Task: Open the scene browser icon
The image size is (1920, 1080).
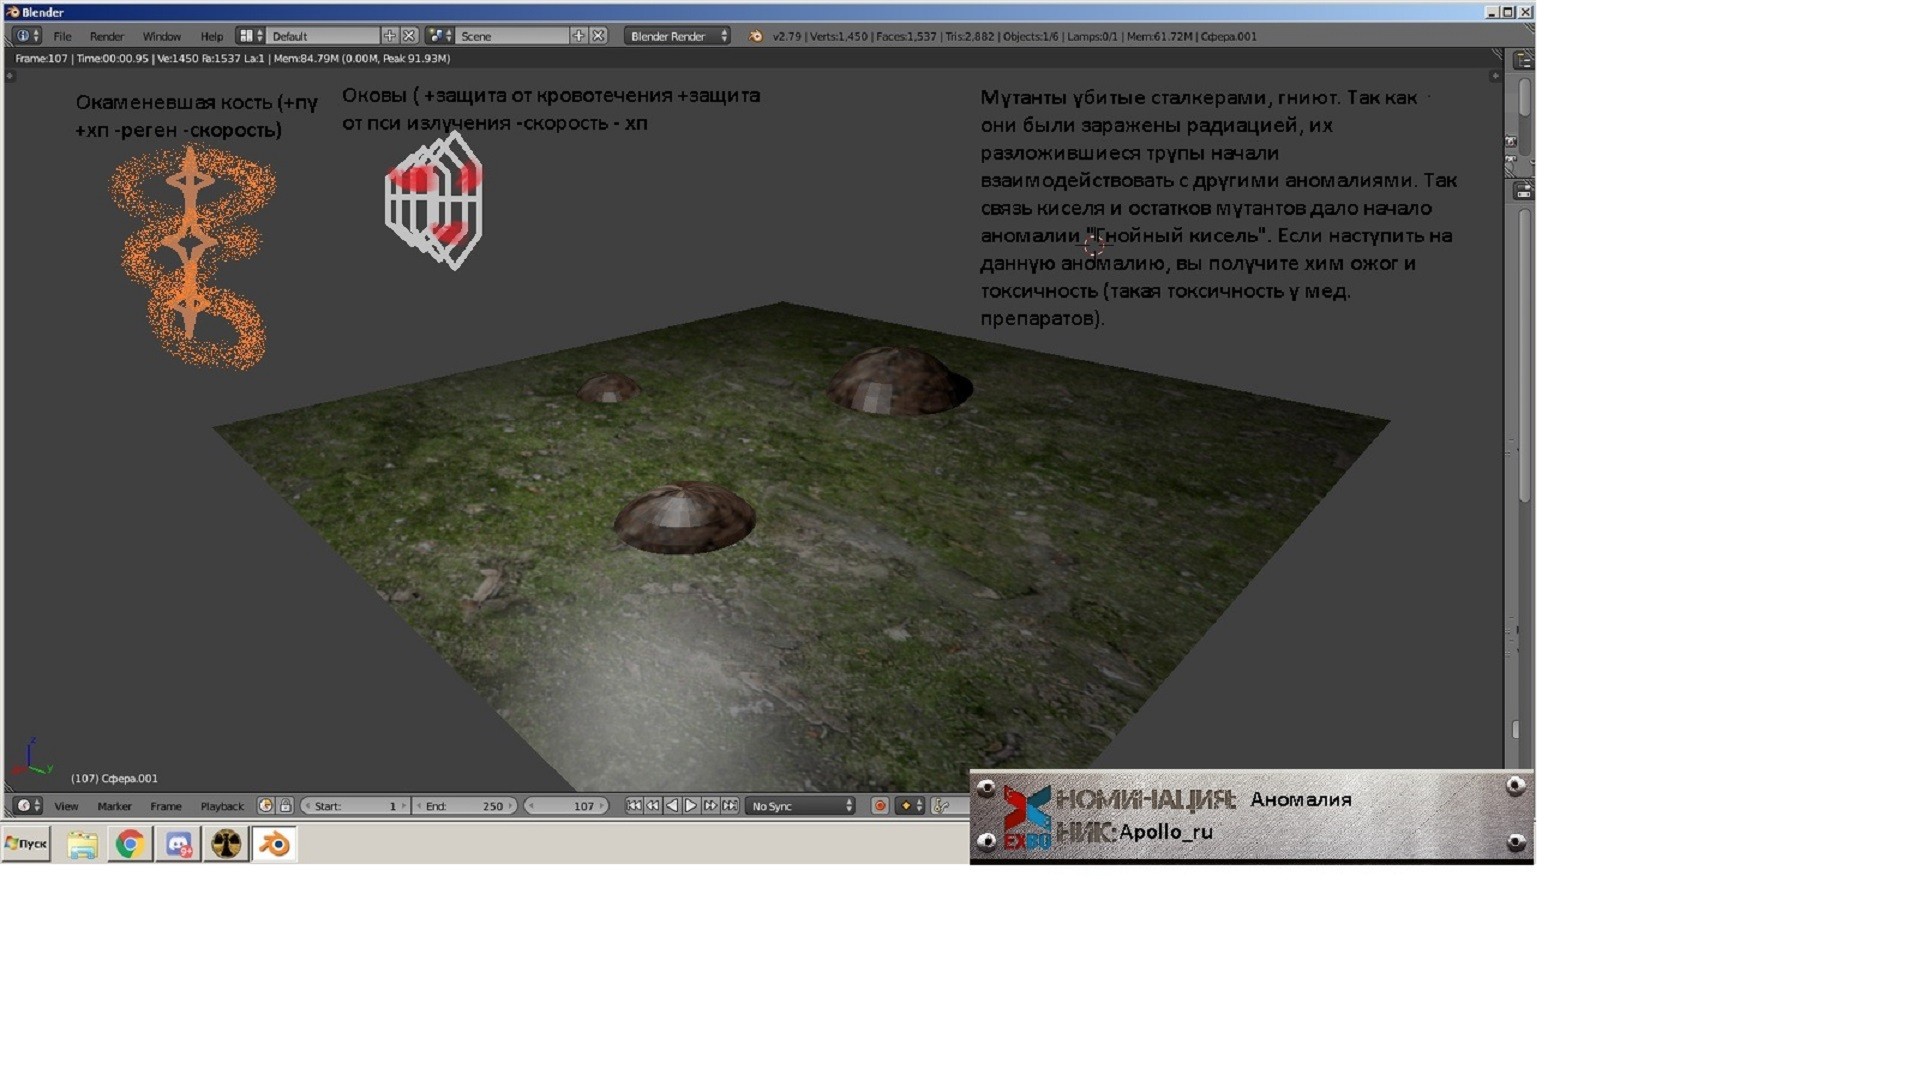Action: click(440, 36)
